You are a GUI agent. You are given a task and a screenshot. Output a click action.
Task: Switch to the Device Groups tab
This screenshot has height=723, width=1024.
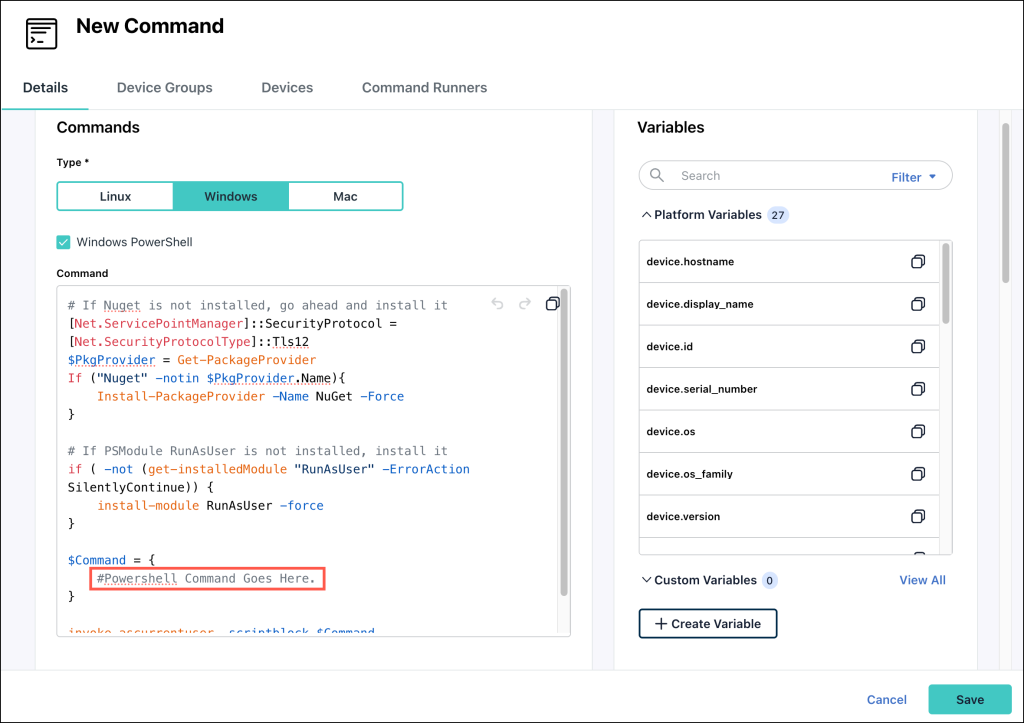tap(164, 88)
